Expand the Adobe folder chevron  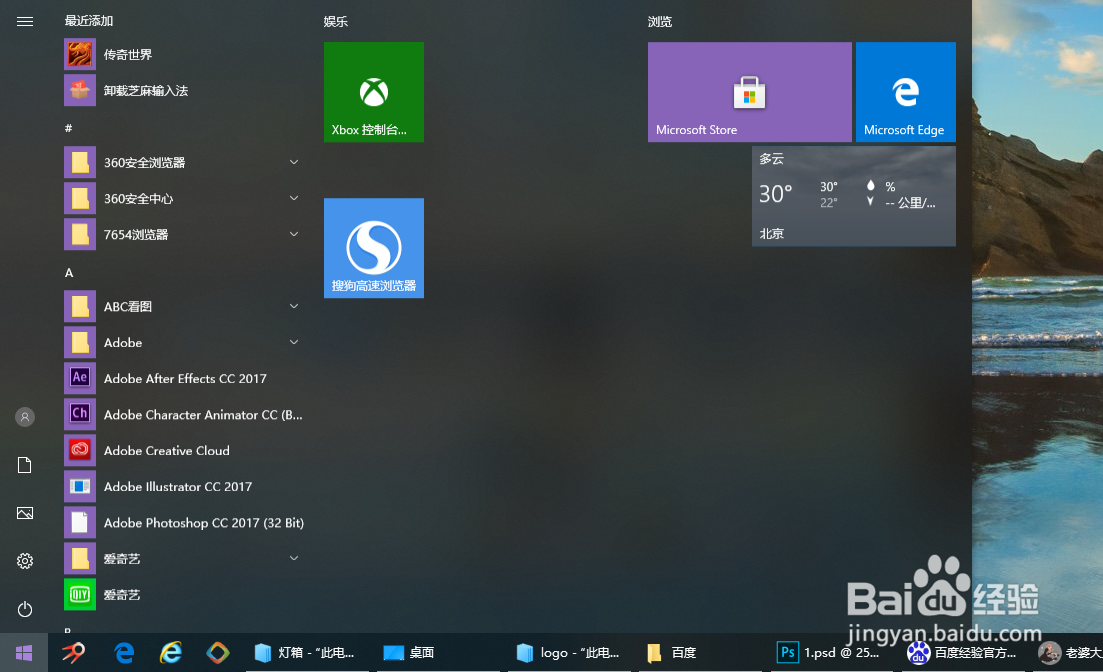[x=294, y=343]
